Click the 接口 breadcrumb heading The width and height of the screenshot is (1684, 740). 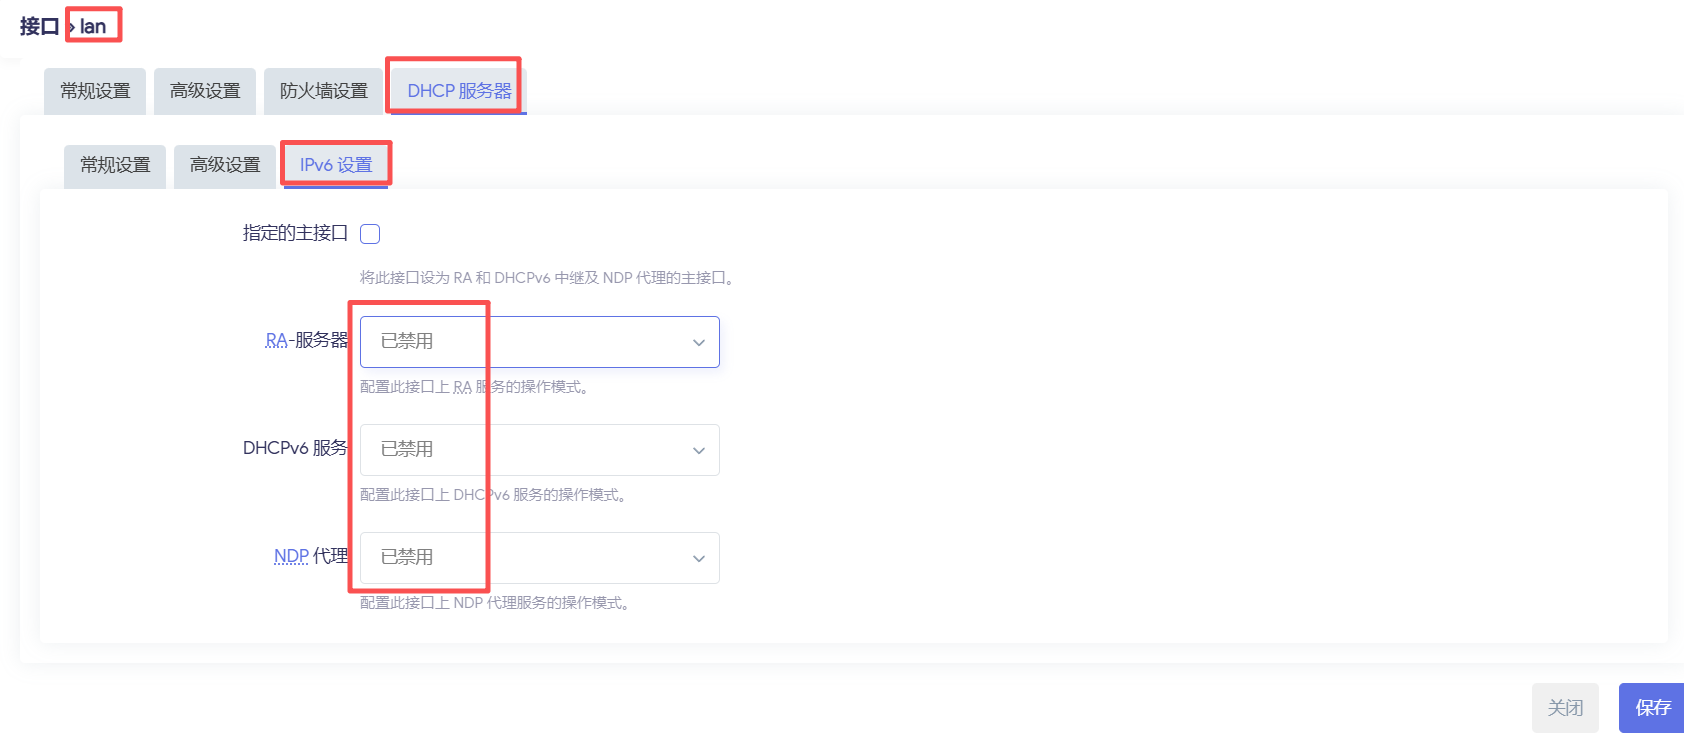[x=39, y=27]
